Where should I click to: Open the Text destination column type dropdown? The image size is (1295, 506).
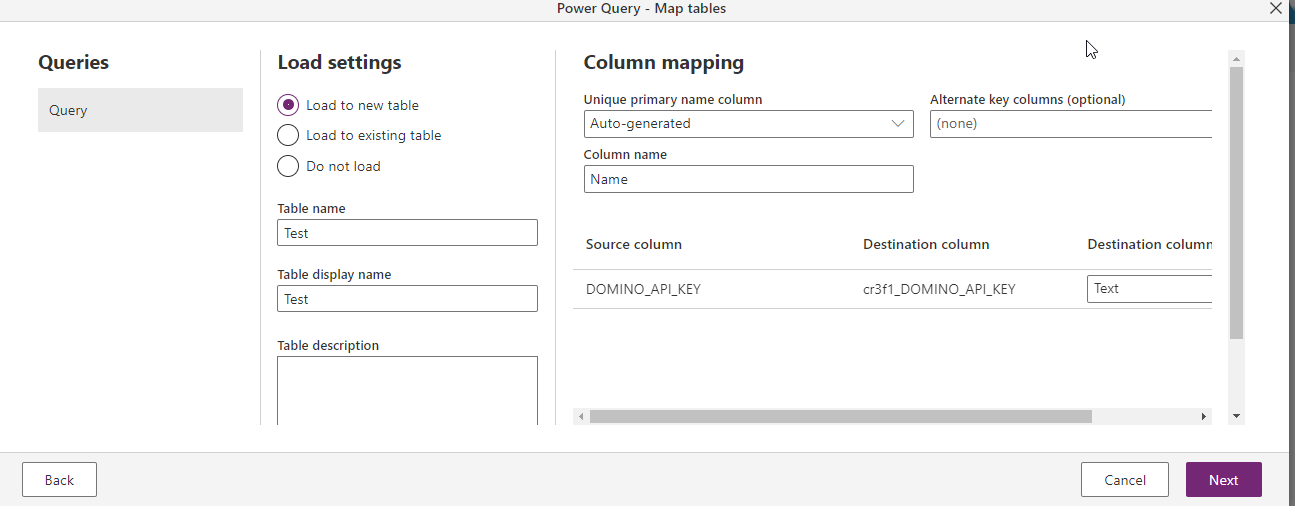(x=1149, y=289)
